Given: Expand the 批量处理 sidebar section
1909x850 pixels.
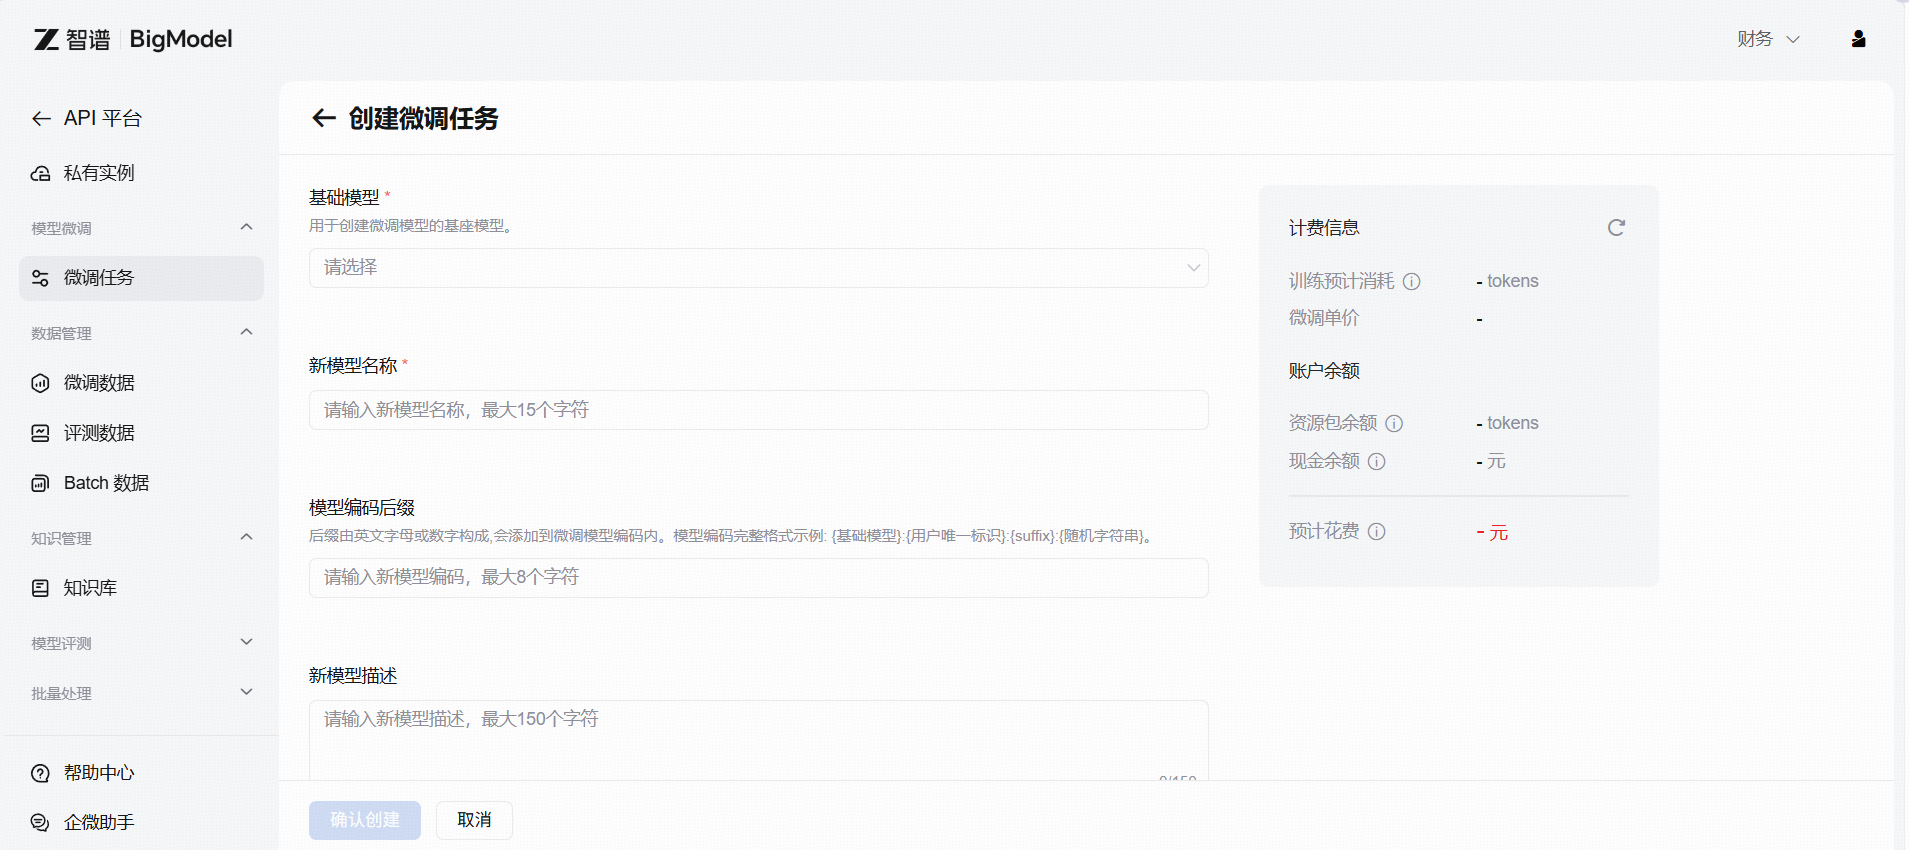Looking at the screenshot, I should (246, 693).
